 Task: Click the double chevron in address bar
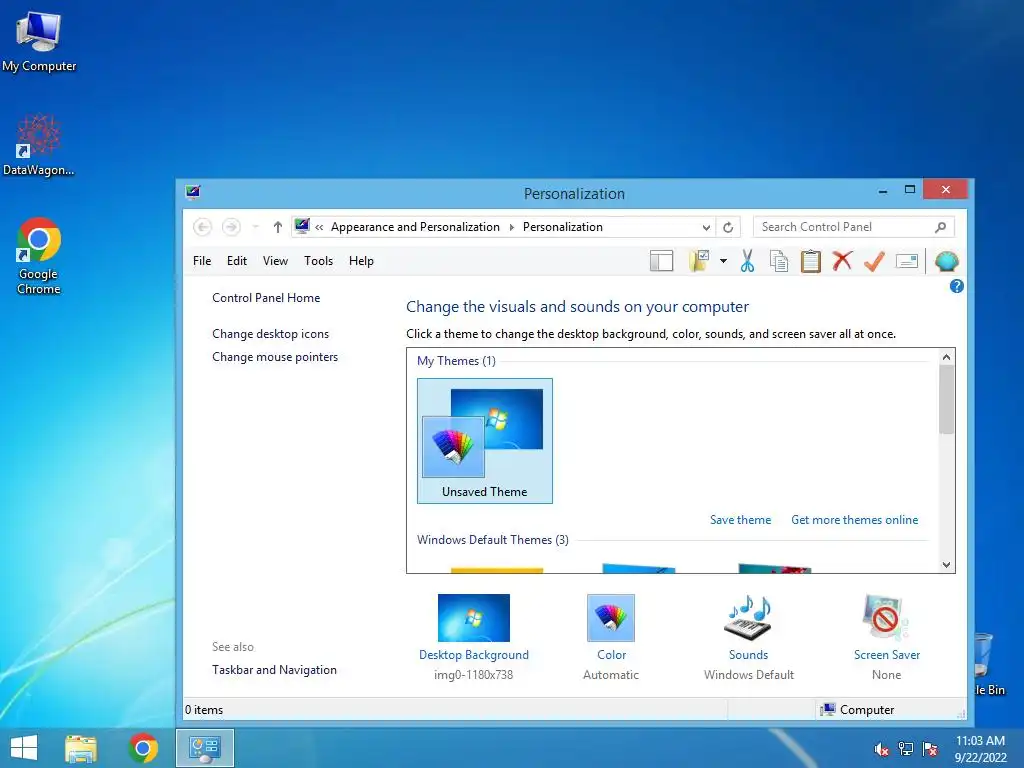point(319,227)
